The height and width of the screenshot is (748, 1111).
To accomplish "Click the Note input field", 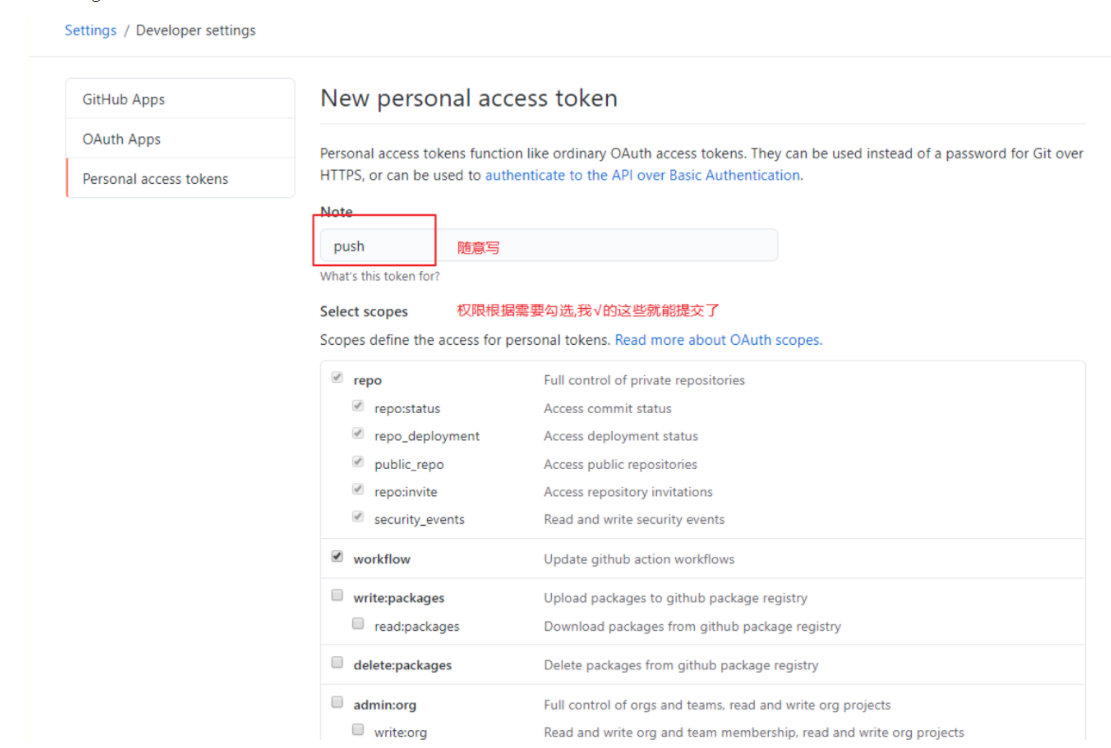I will pos(600,246).
